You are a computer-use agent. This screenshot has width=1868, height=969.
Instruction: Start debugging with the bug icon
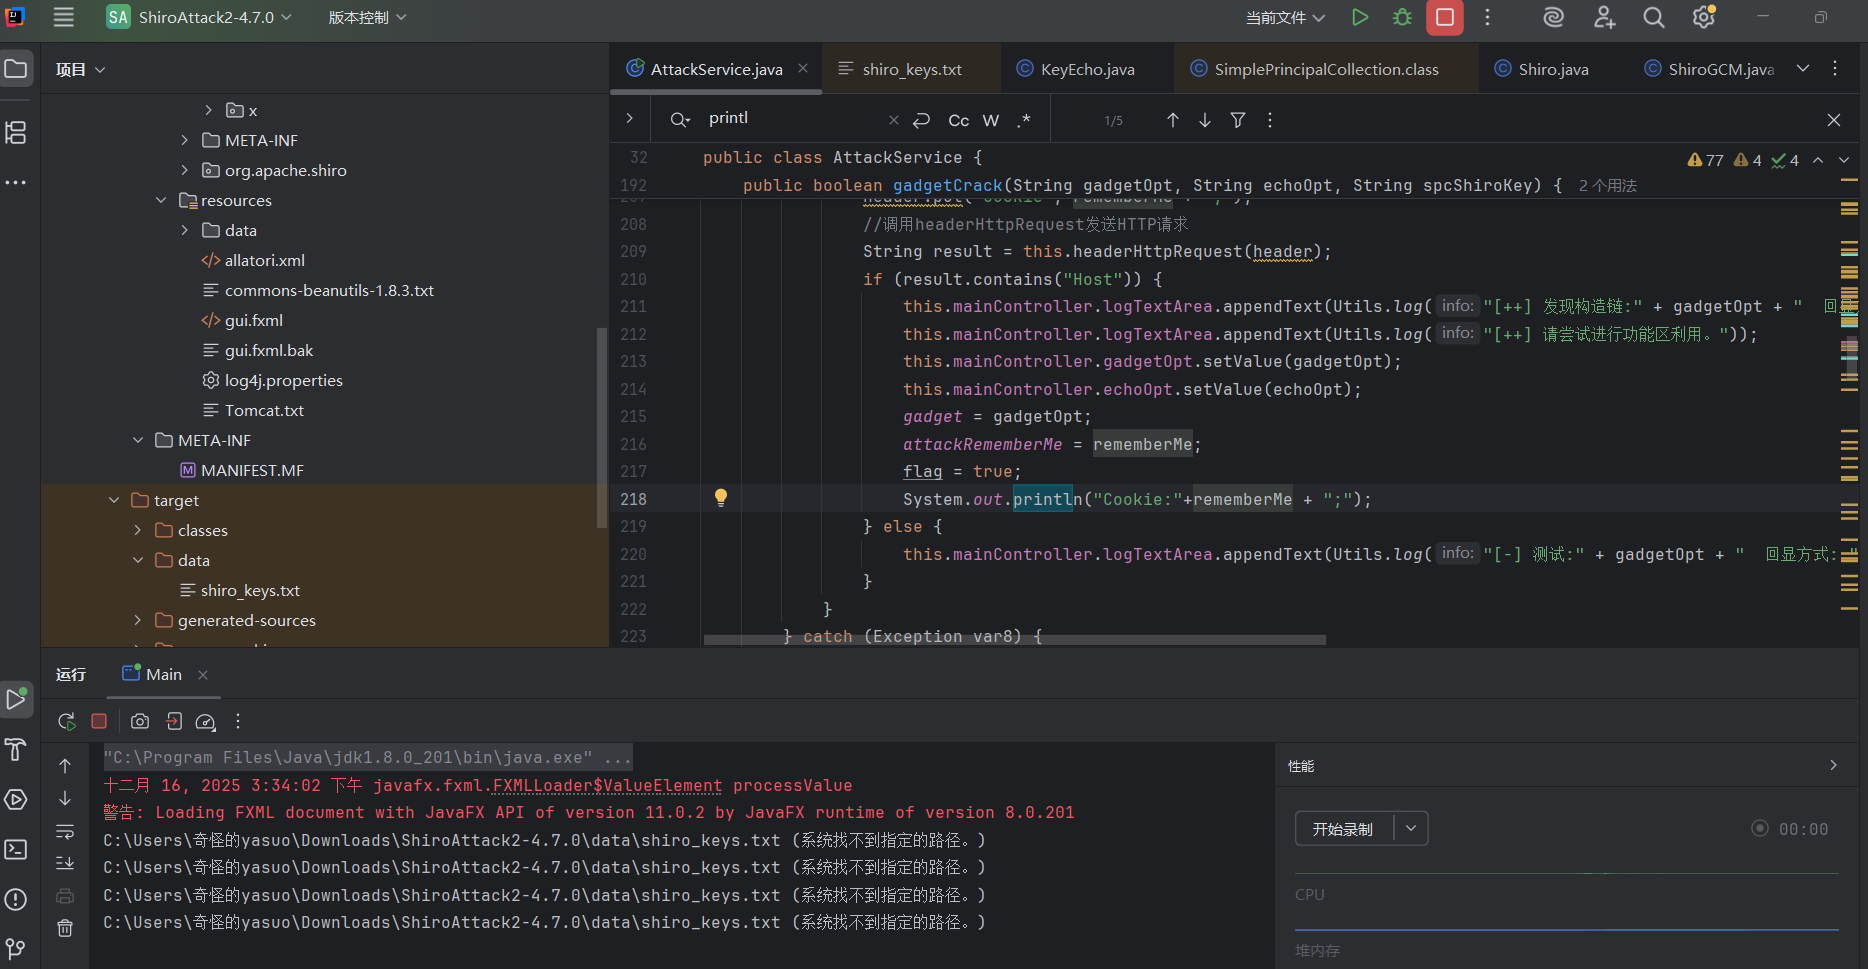[x=1402, y=17]
